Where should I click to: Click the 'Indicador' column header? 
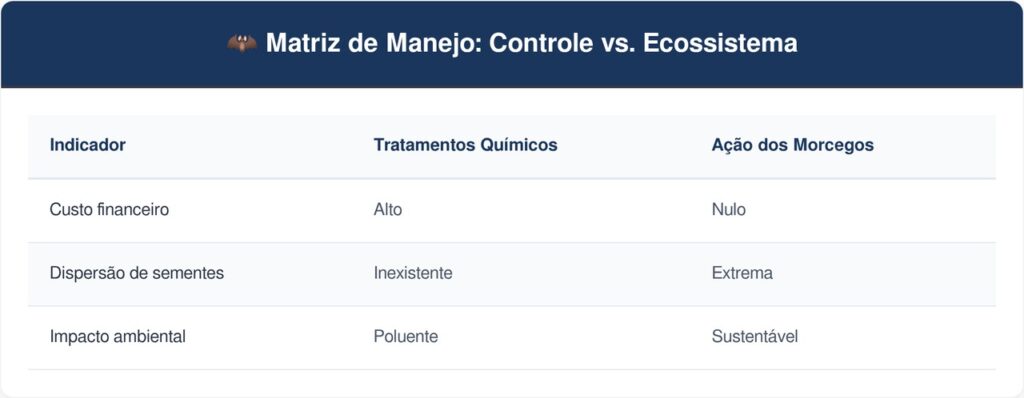coord(88,145)
